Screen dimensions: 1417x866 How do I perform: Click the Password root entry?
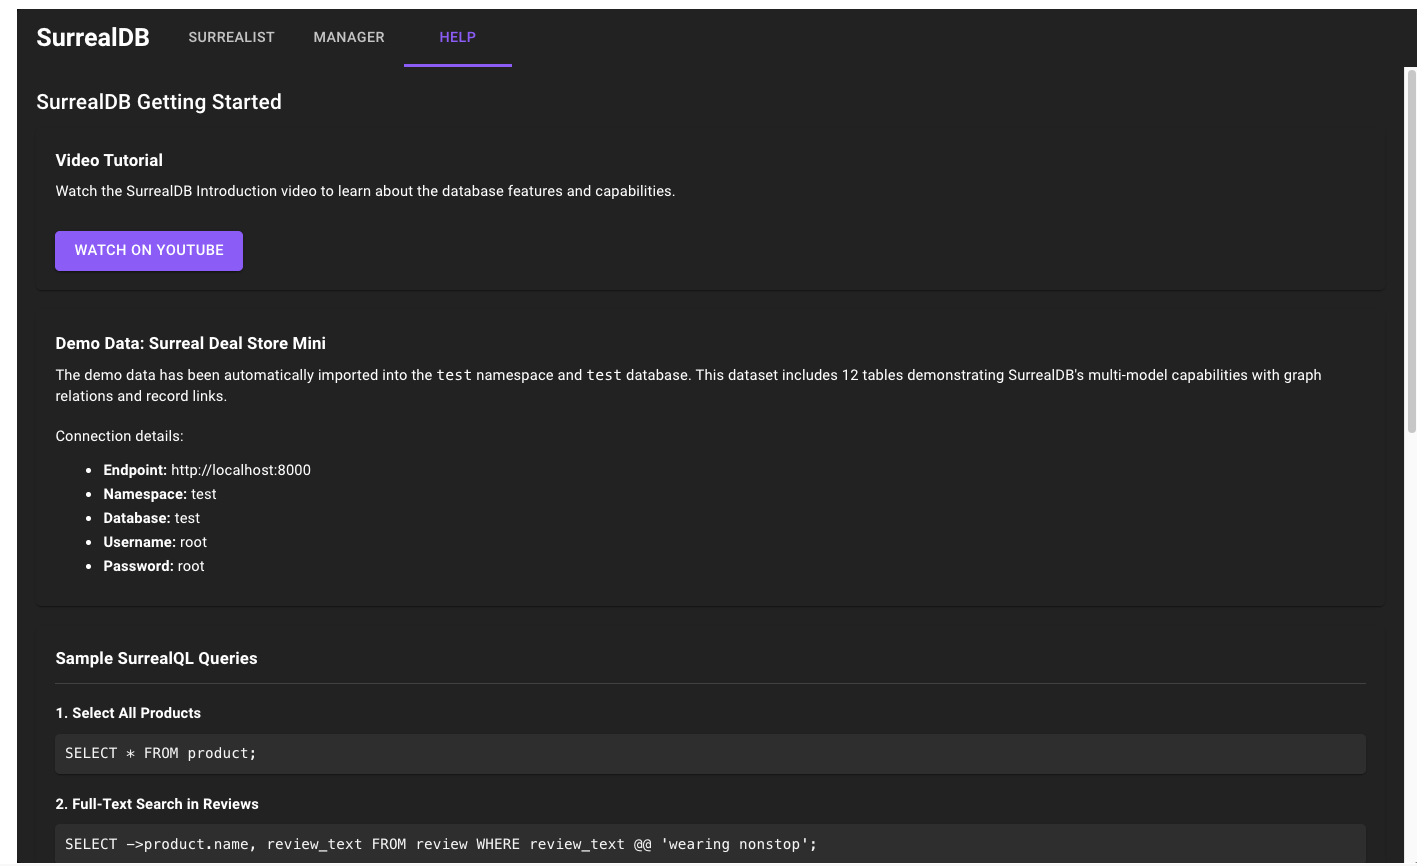coord(153,565)
